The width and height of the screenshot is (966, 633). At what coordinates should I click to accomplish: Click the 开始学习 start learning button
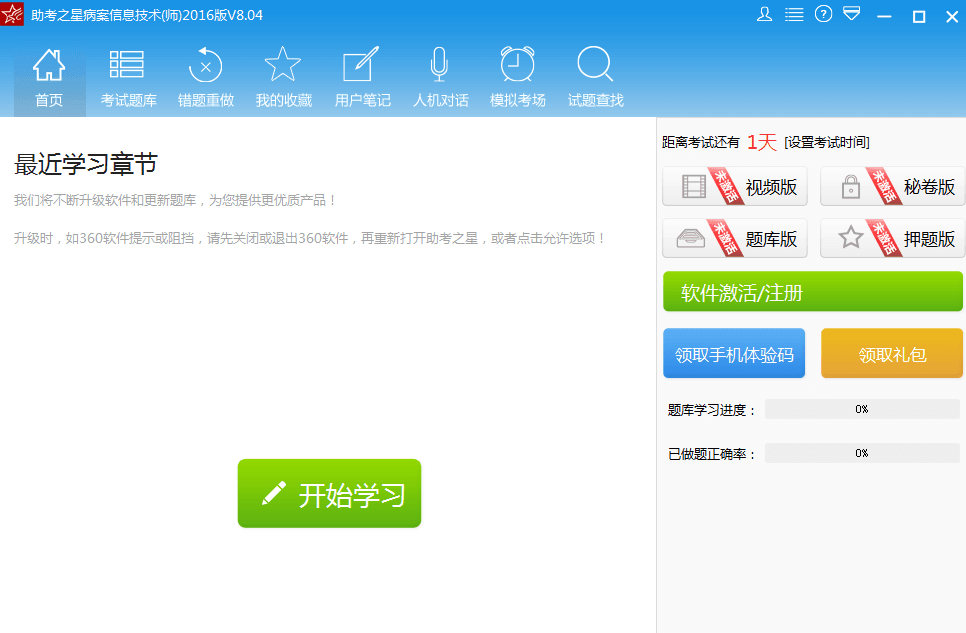[329, 493]
